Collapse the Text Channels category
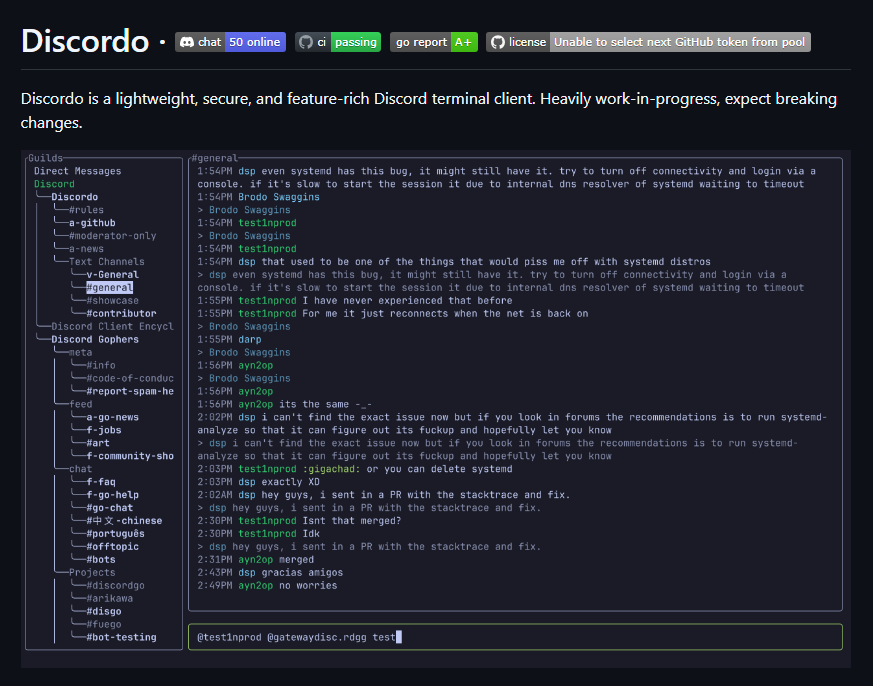 coord(106,262)
